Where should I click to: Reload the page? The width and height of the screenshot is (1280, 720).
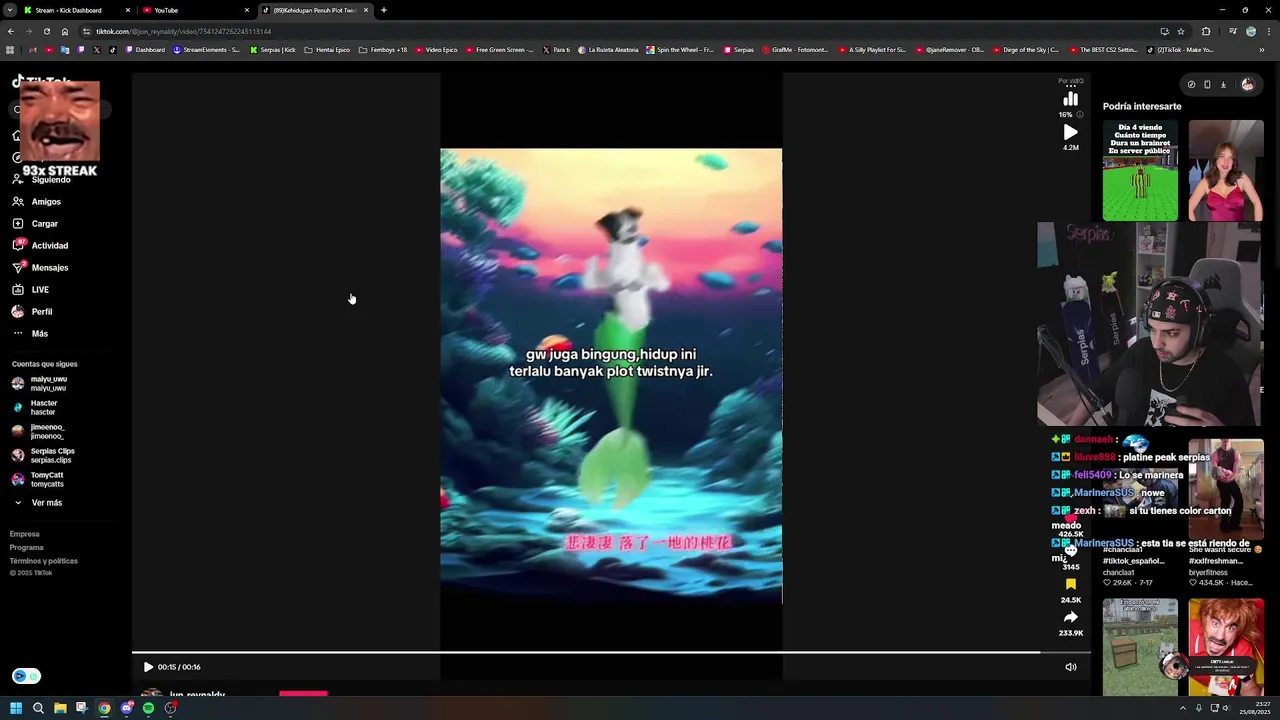point(46,31)
